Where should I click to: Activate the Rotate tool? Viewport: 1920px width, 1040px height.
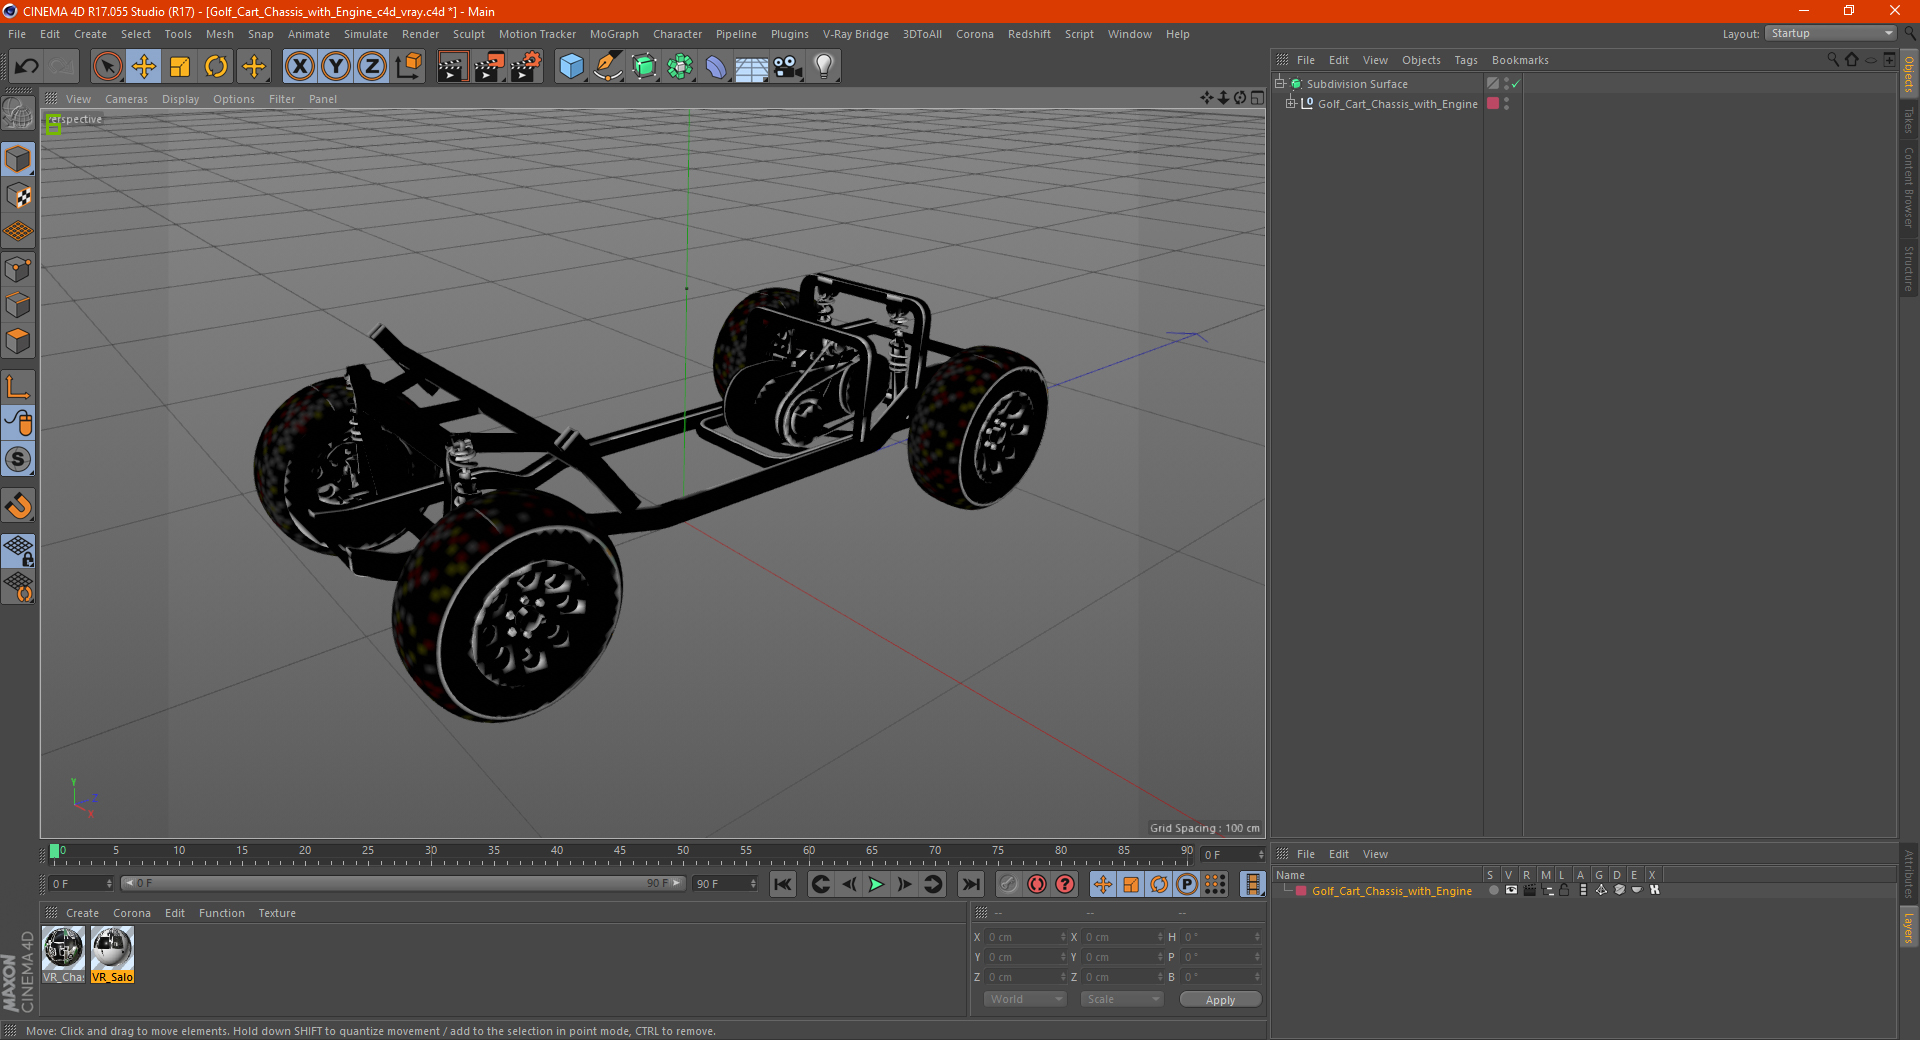(216, 67)
